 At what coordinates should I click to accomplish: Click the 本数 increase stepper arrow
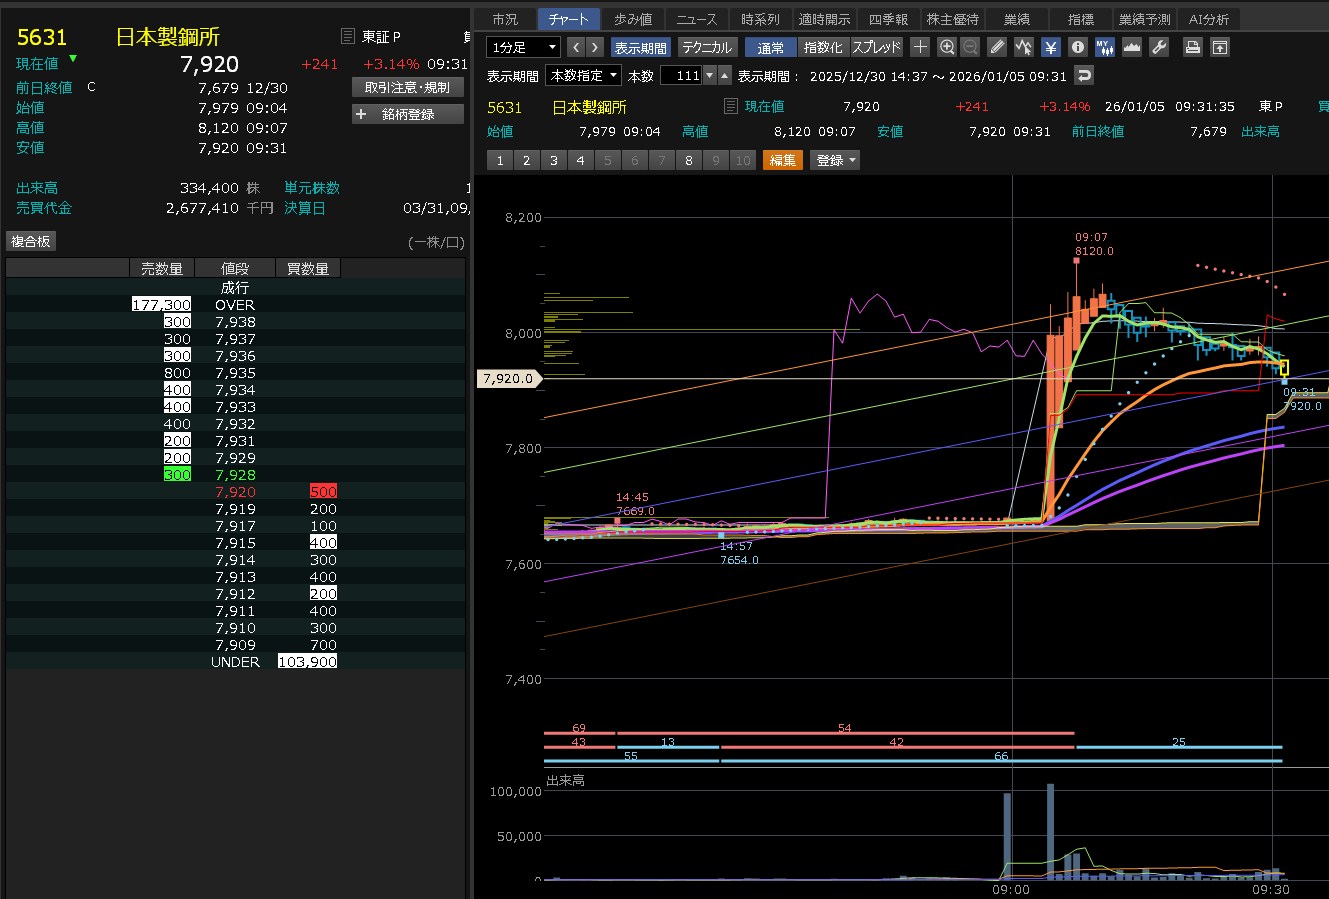(725, 76)
